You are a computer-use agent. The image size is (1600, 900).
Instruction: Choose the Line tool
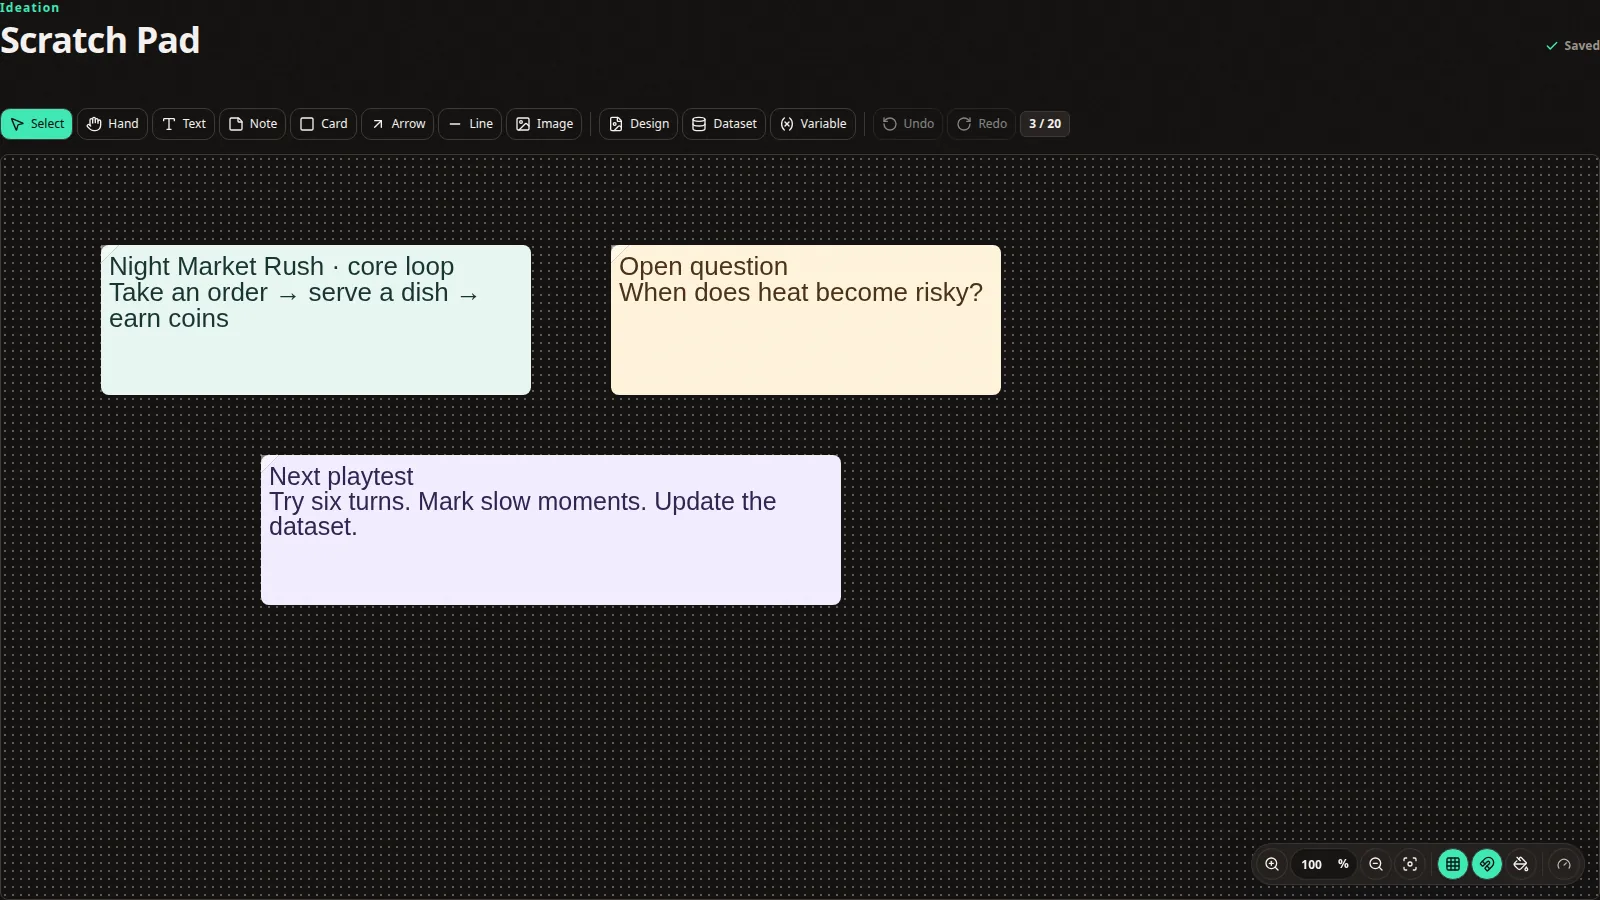pyautogui.click(x=470, y=124)
